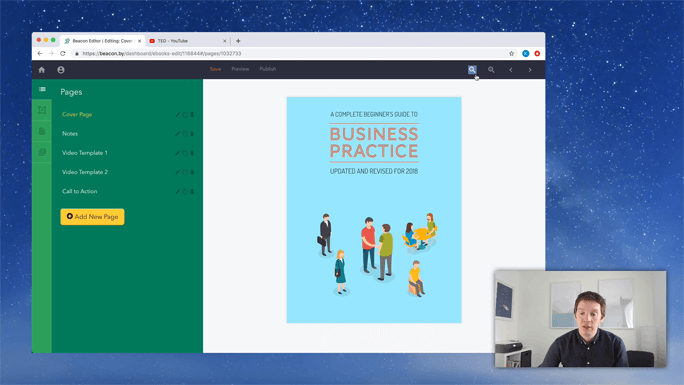This screenshot has height=385, width=684.
Task: Open the Preview option
Action: (240, 69)
